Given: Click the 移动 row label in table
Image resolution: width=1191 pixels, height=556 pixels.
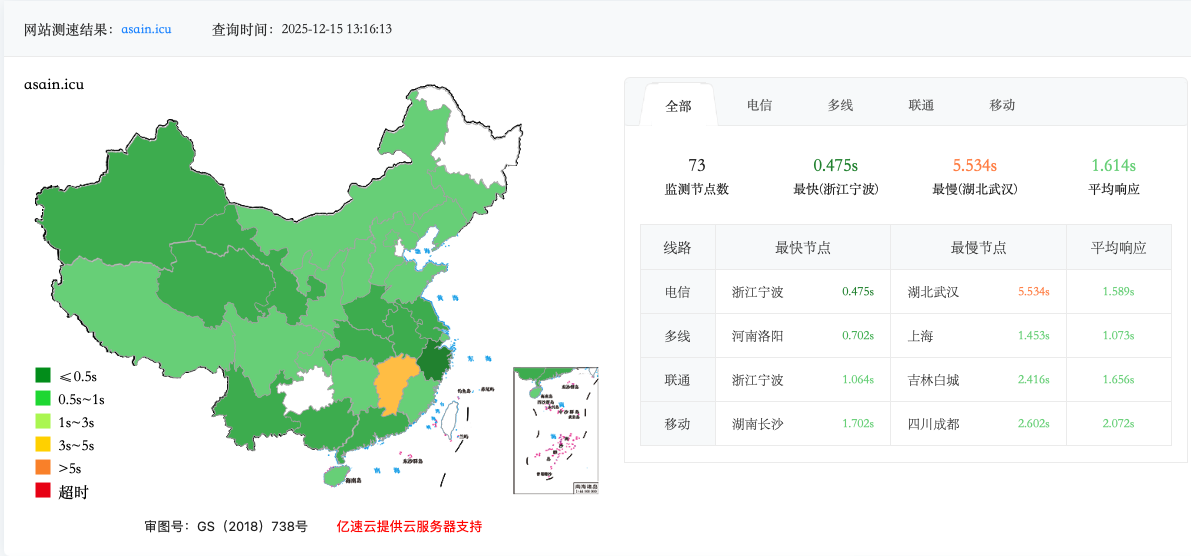Looking at the screenshot, I should tap(678, 424).
